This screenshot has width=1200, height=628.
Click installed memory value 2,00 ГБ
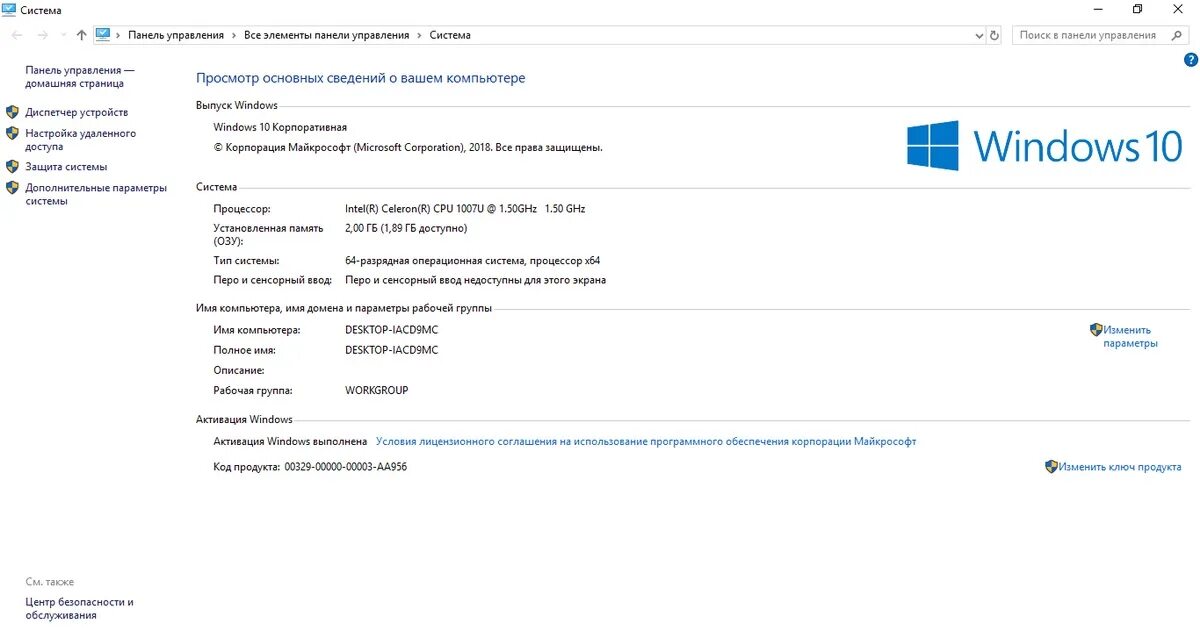click(x=406, y=228)
